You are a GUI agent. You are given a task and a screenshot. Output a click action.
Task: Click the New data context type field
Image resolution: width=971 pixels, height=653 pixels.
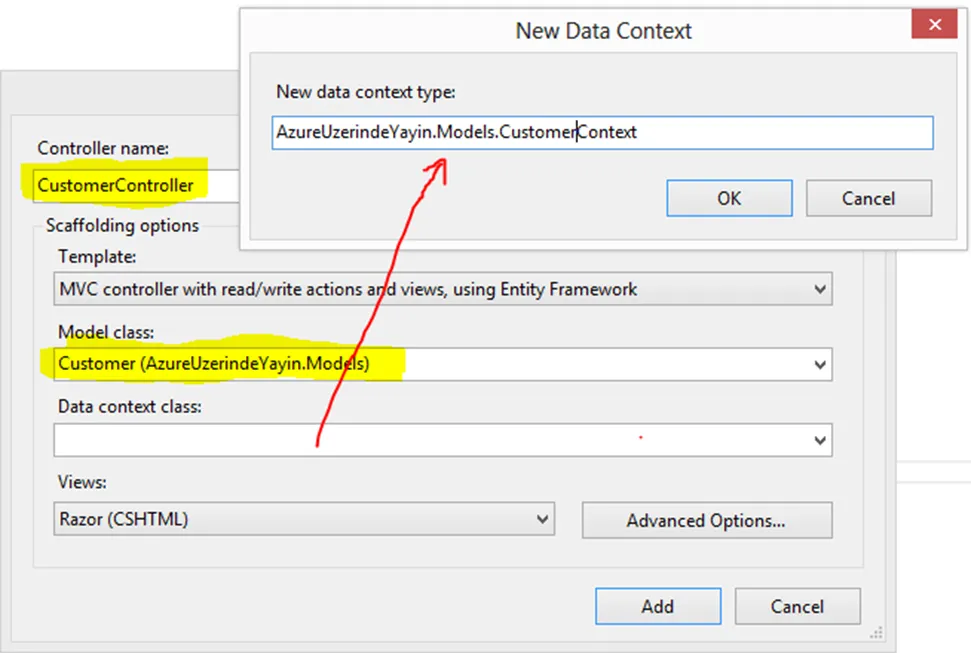pos(602,133)
